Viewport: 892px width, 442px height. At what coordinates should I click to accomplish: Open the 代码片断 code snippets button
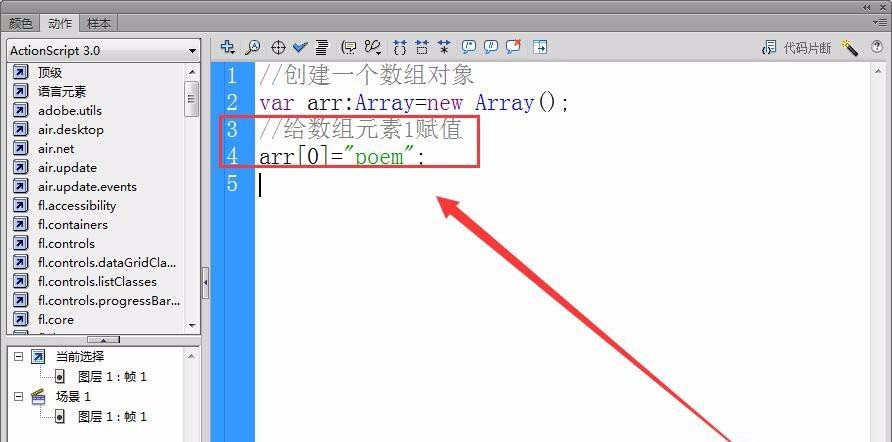click(796, 48)
